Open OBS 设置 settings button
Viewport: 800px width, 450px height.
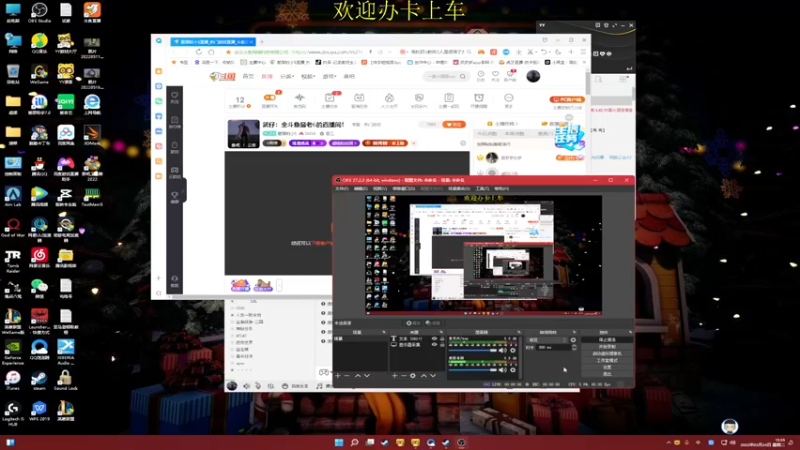point(607,367)
